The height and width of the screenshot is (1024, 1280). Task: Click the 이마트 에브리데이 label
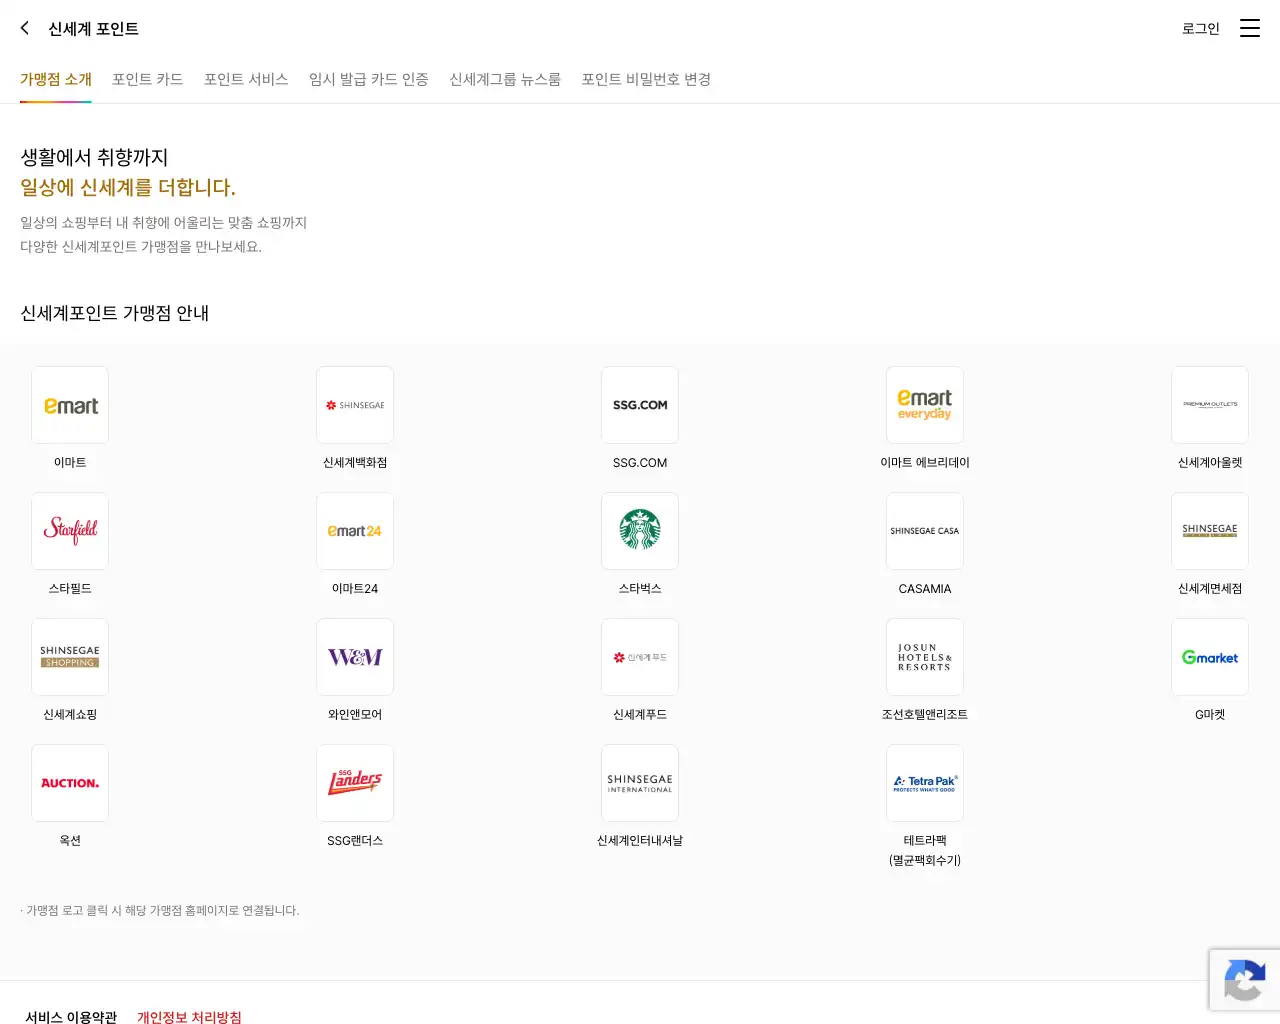tap(925, 463)
